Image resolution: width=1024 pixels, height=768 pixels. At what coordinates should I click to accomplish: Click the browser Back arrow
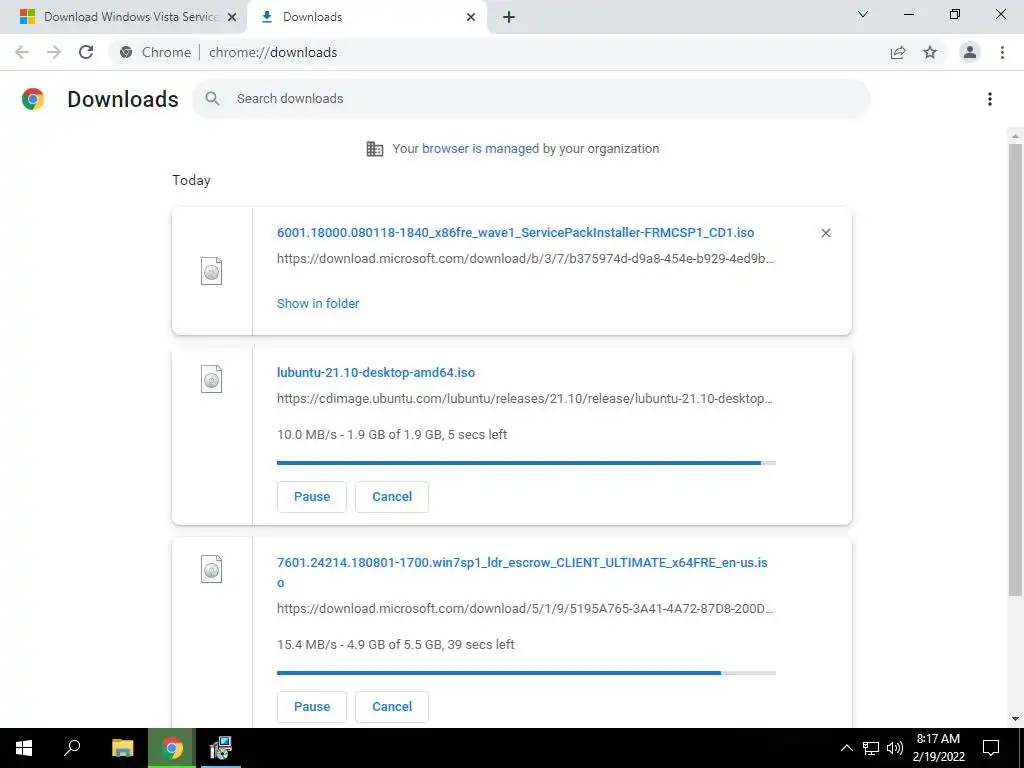(x=22, y=52)
